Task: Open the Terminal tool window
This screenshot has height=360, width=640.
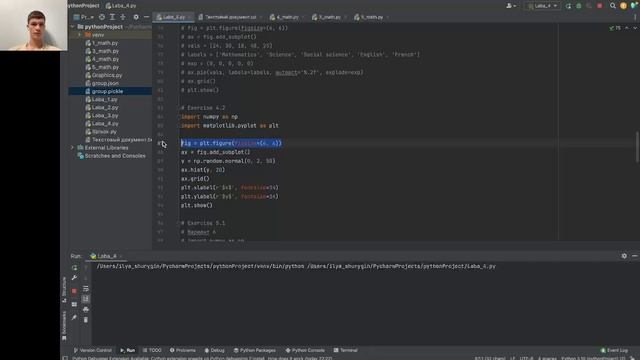Action: point(345,350)
